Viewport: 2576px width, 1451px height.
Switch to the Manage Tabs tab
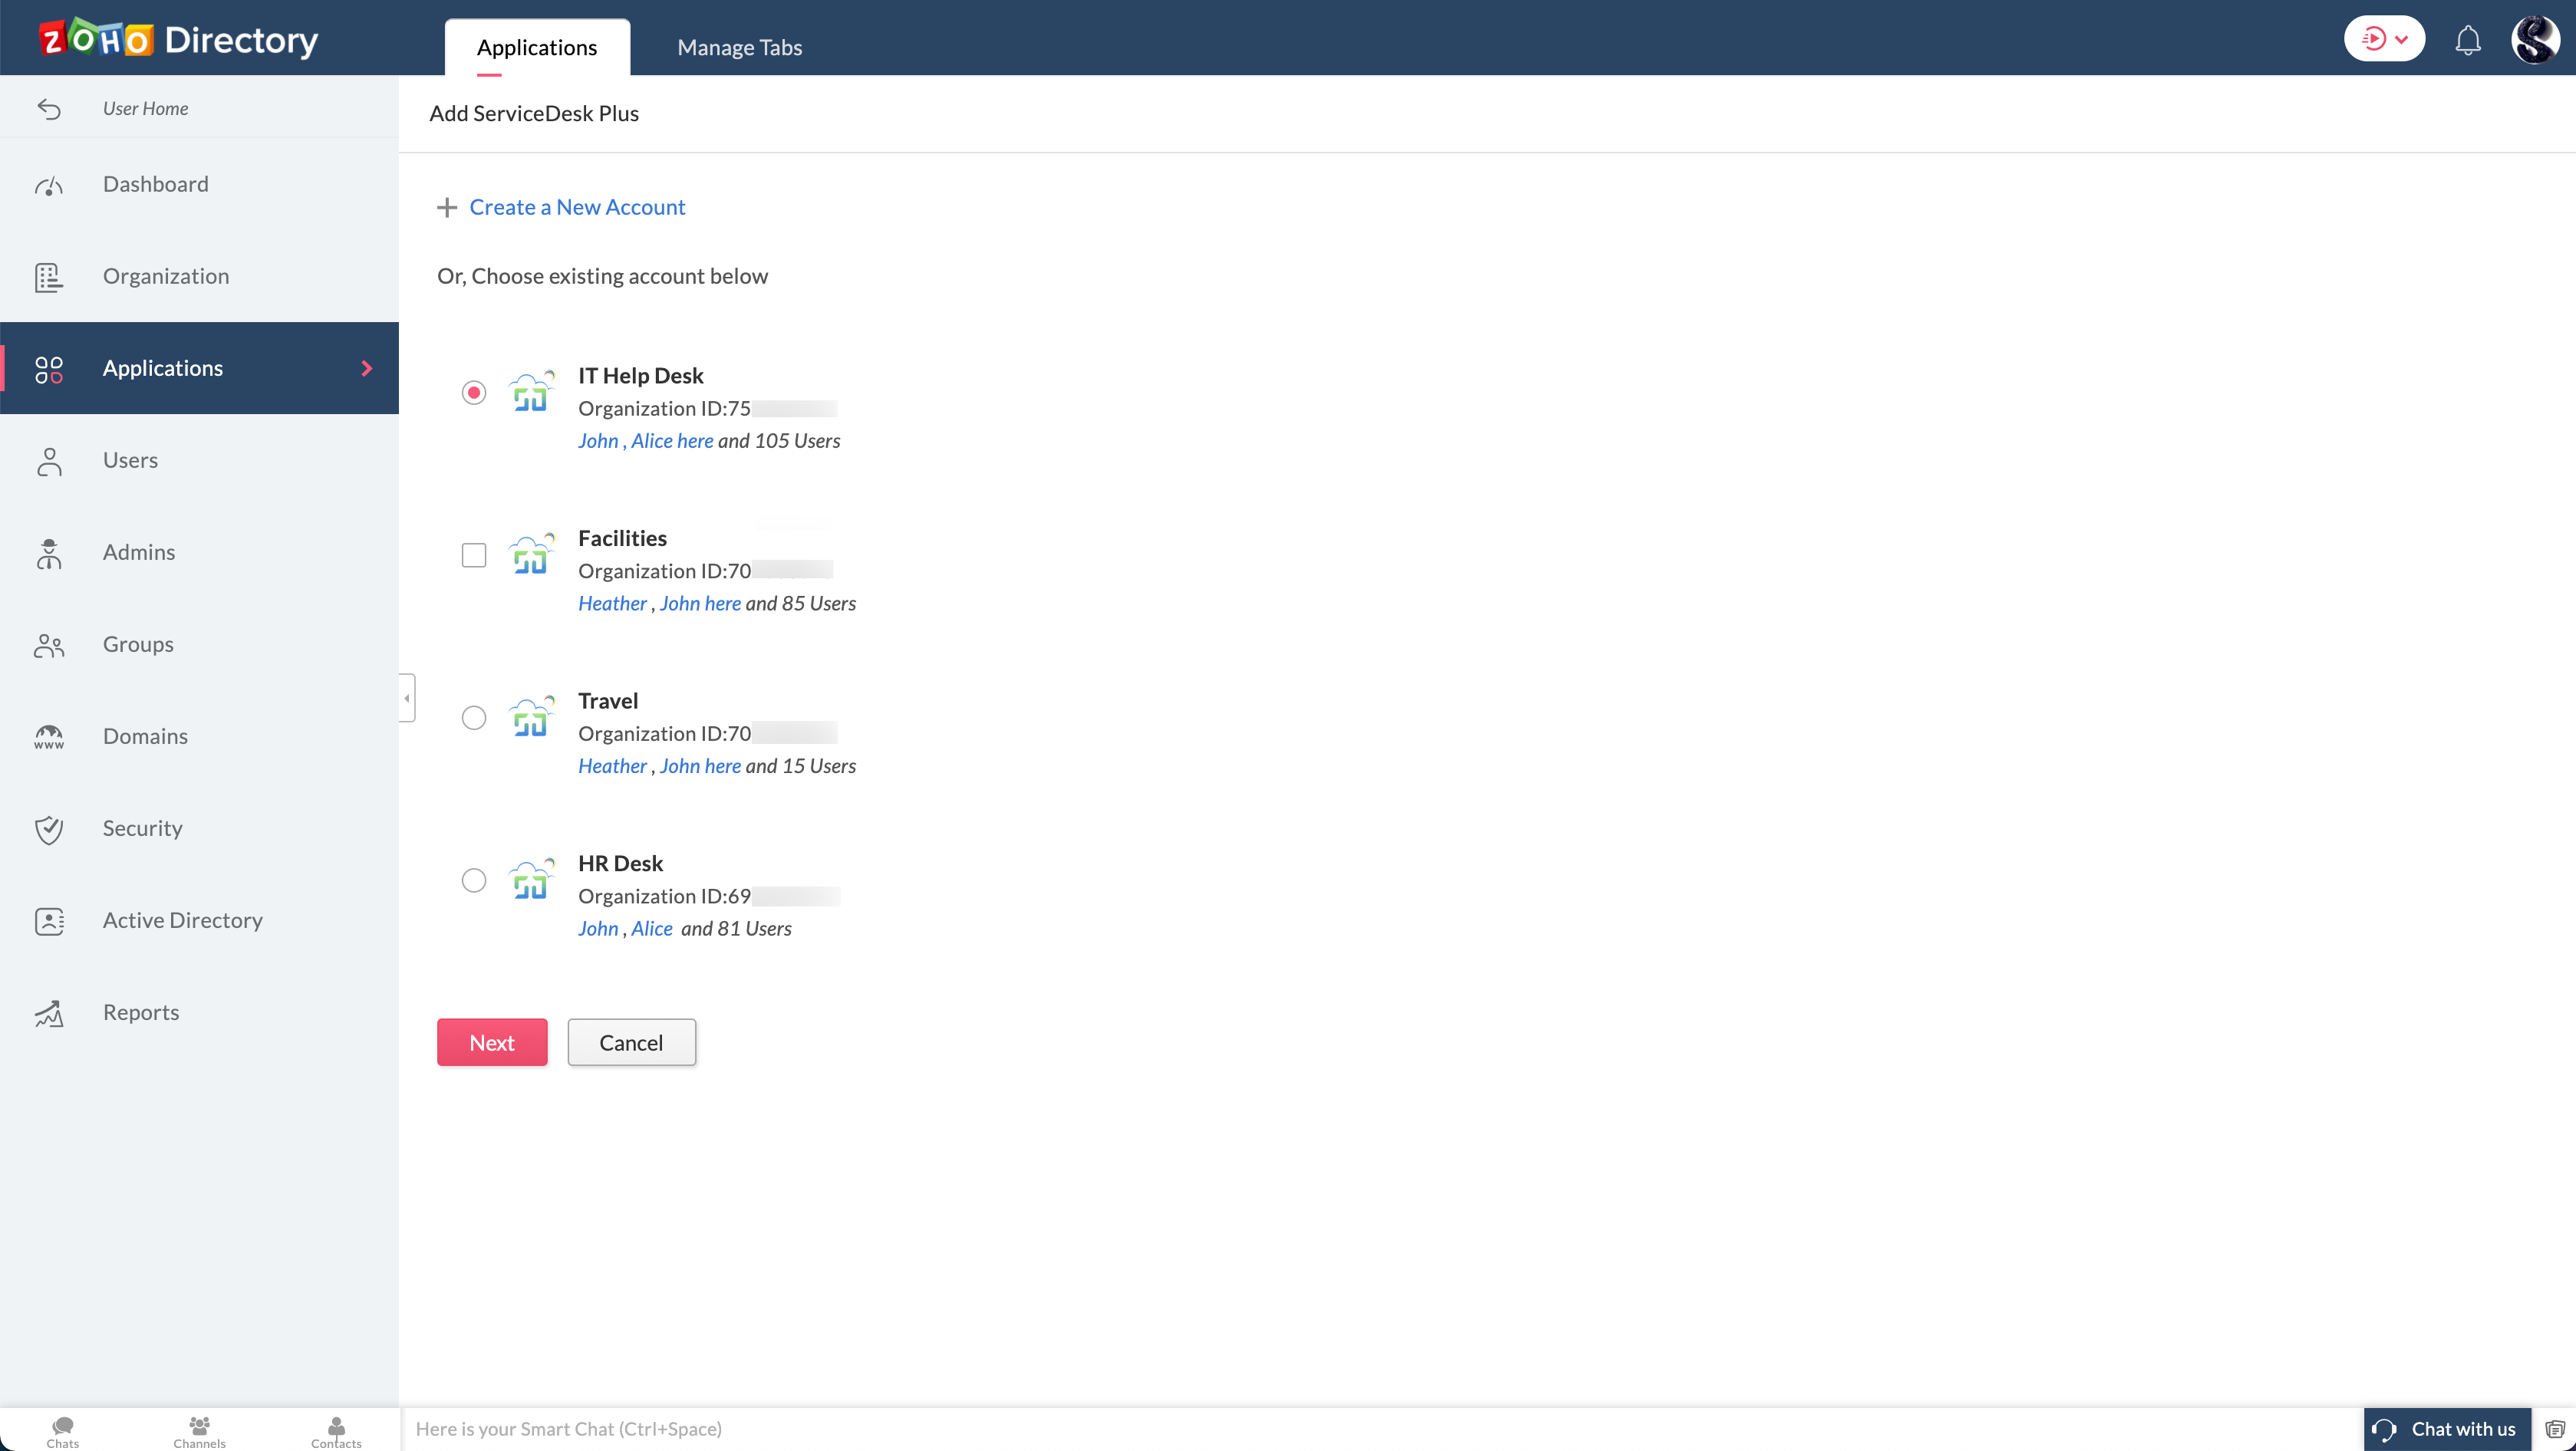[x=739, y=47]
